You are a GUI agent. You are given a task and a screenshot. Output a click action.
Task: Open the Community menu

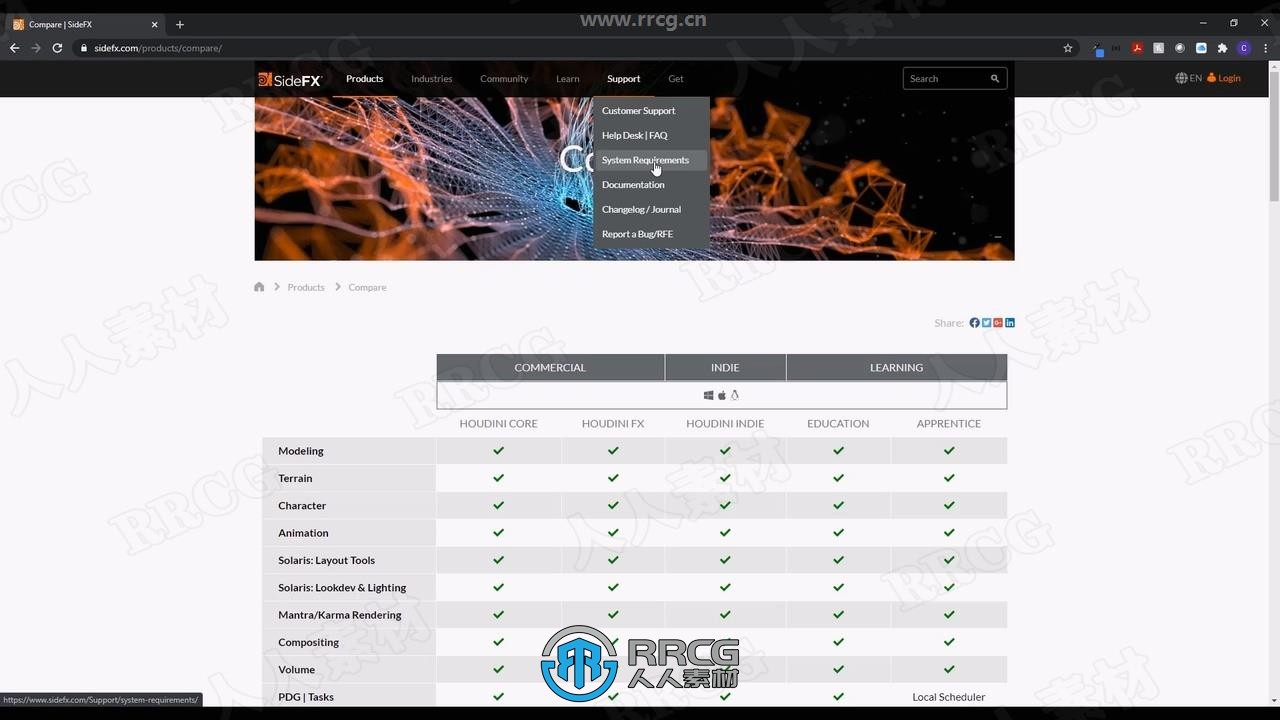tap(504, 79)
